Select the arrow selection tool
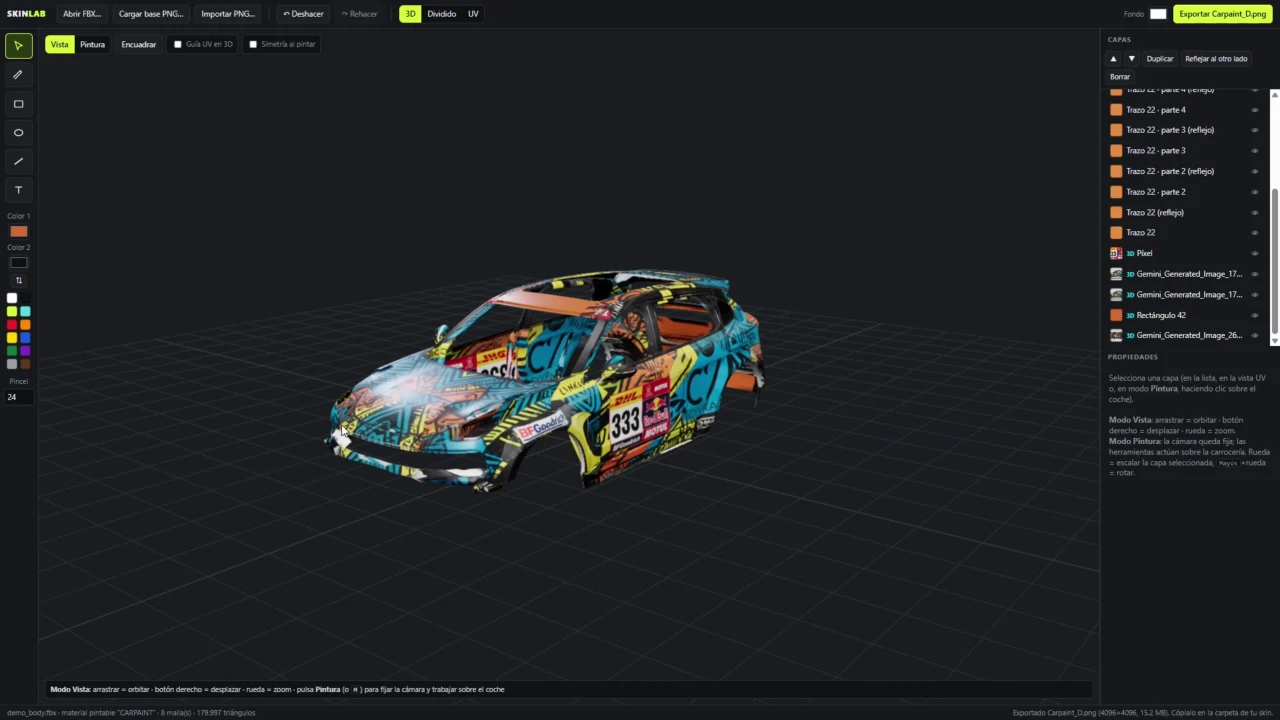The image size is (1280, 720). pos(18,46)
